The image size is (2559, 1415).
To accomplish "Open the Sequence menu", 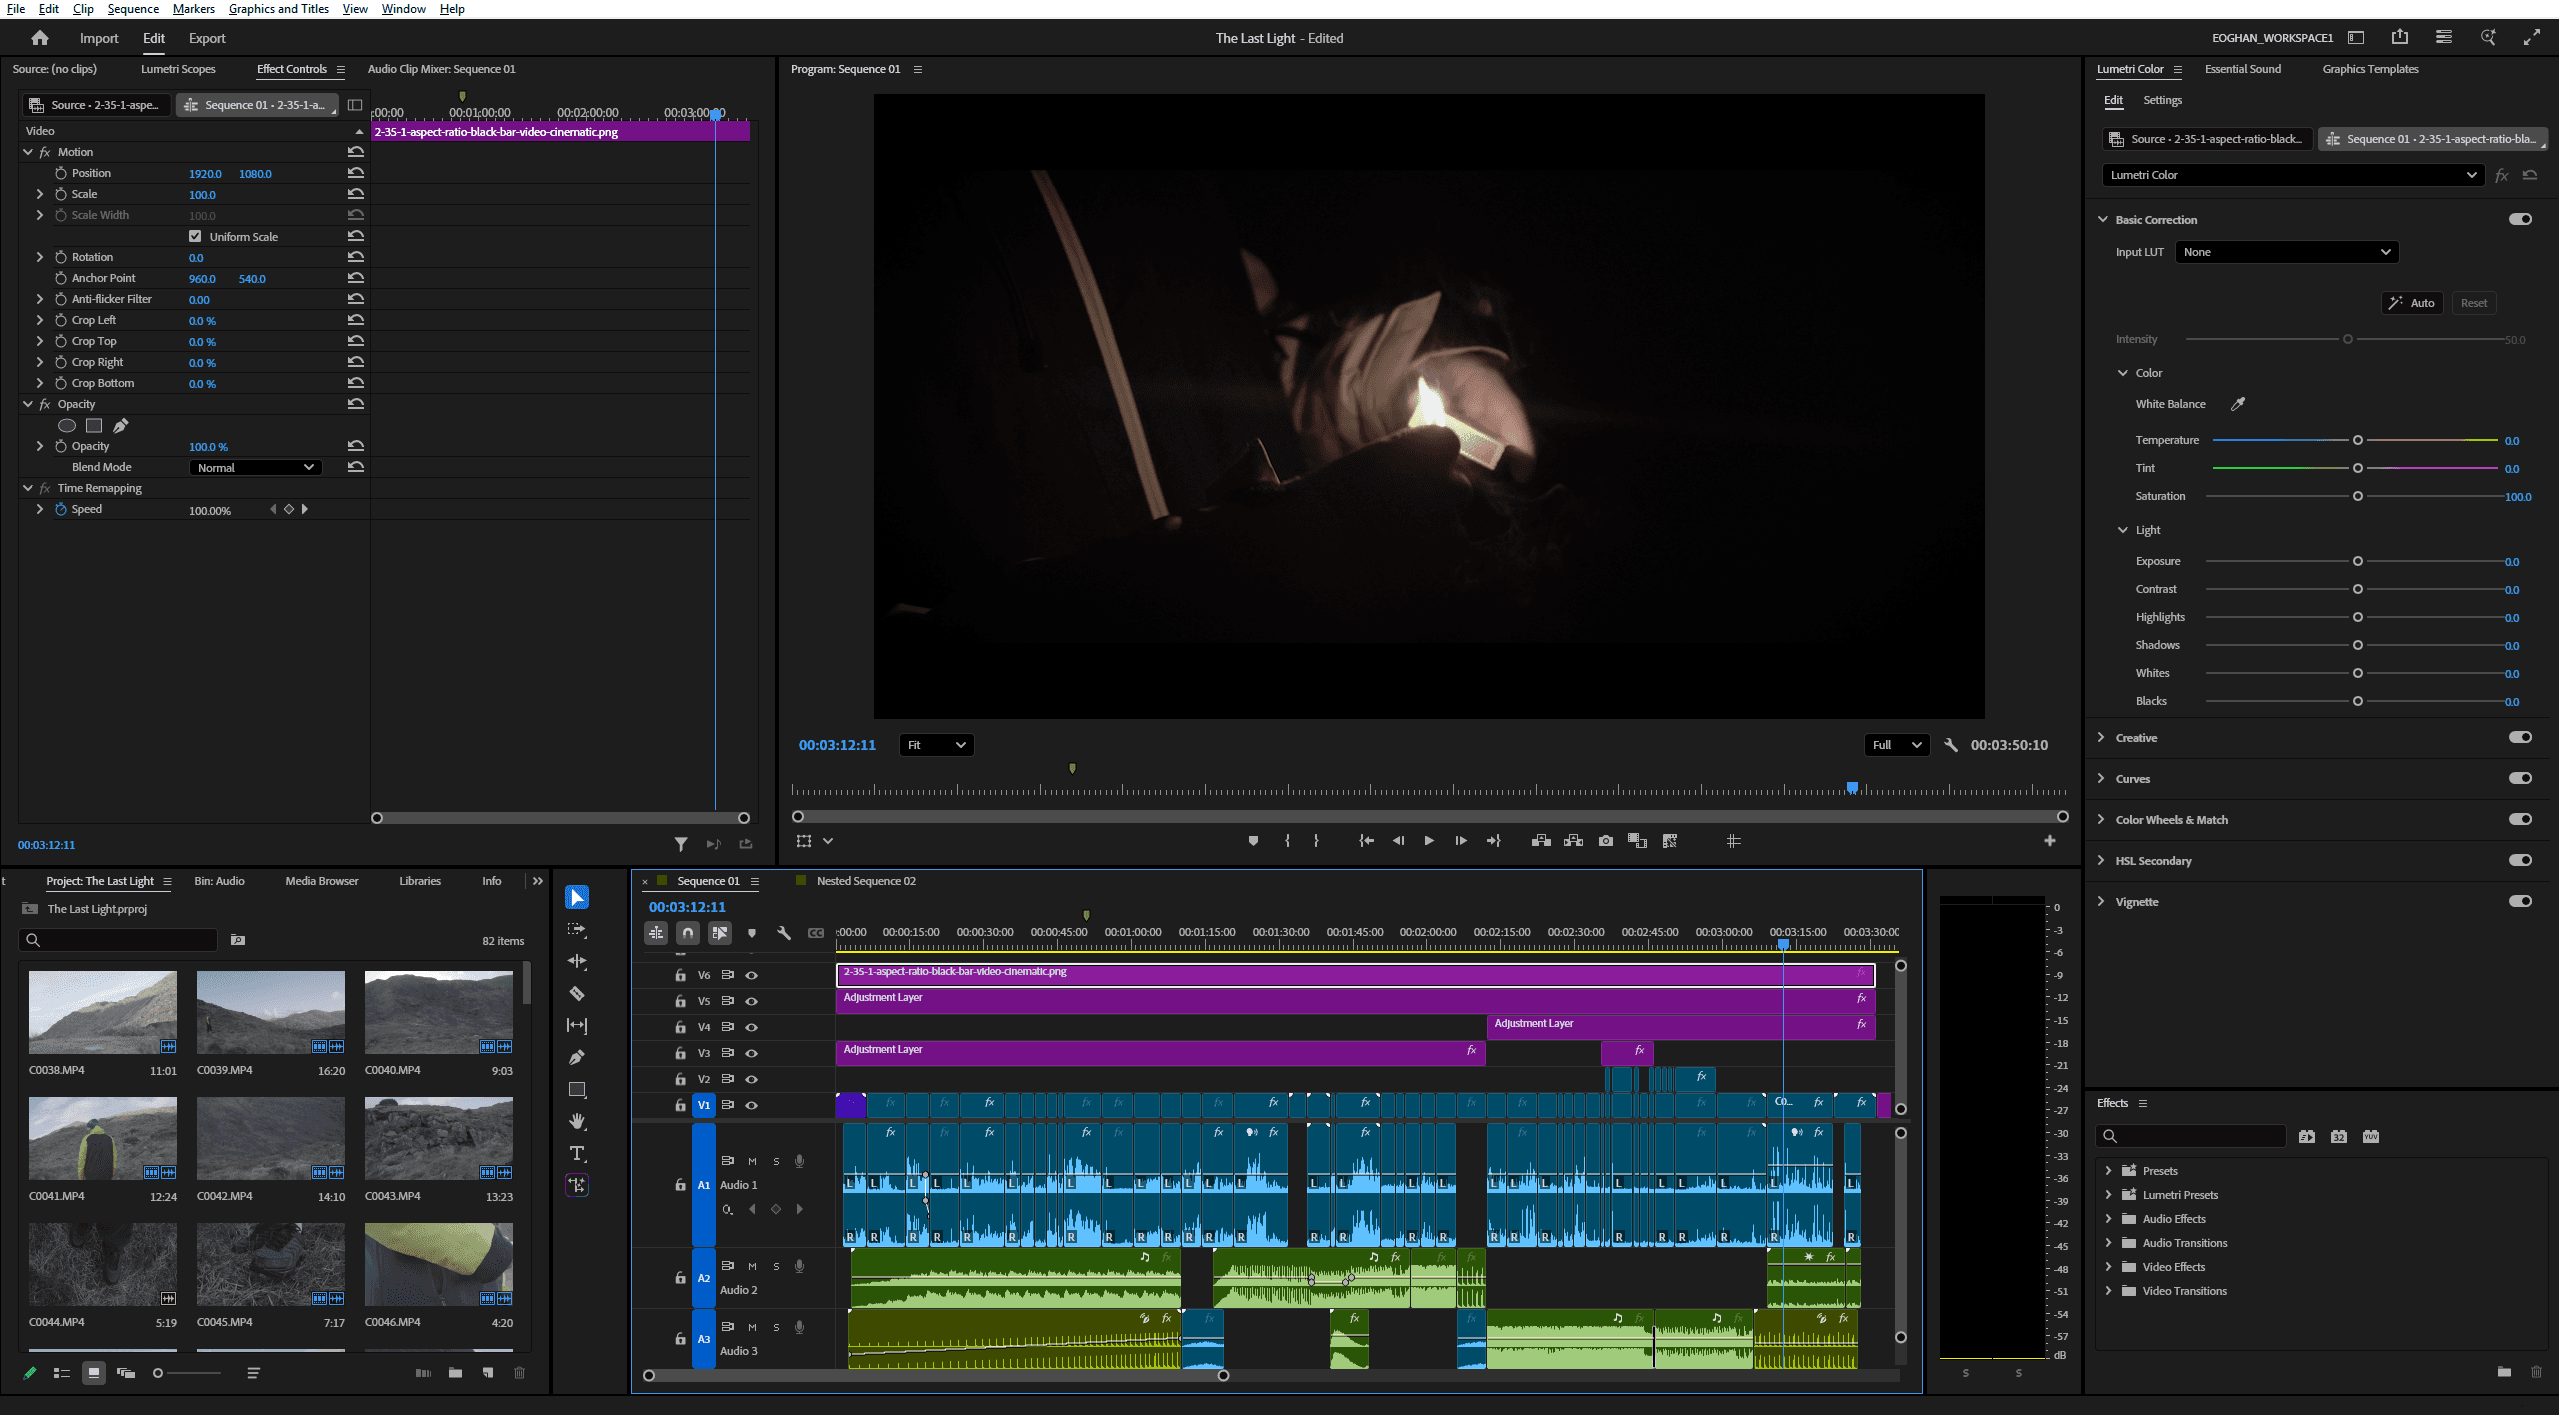I will click(x=133, y=9).
